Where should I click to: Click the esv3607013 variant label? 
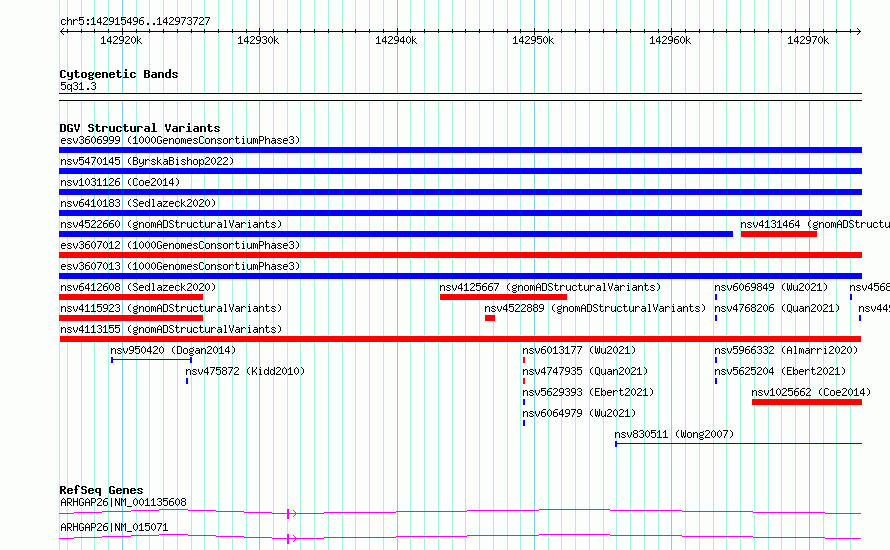click(180, 266)
